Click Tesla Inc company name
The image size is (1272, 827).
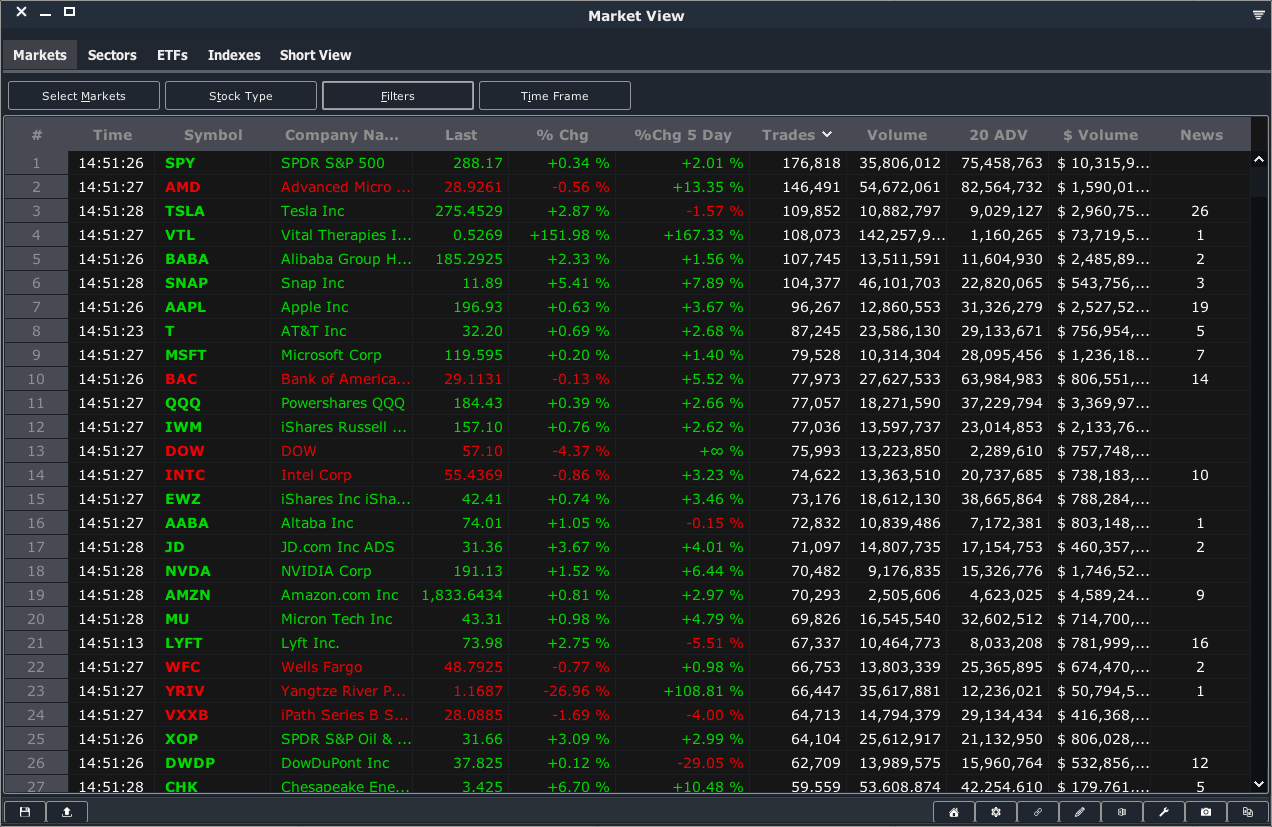(x=313, y=211)
